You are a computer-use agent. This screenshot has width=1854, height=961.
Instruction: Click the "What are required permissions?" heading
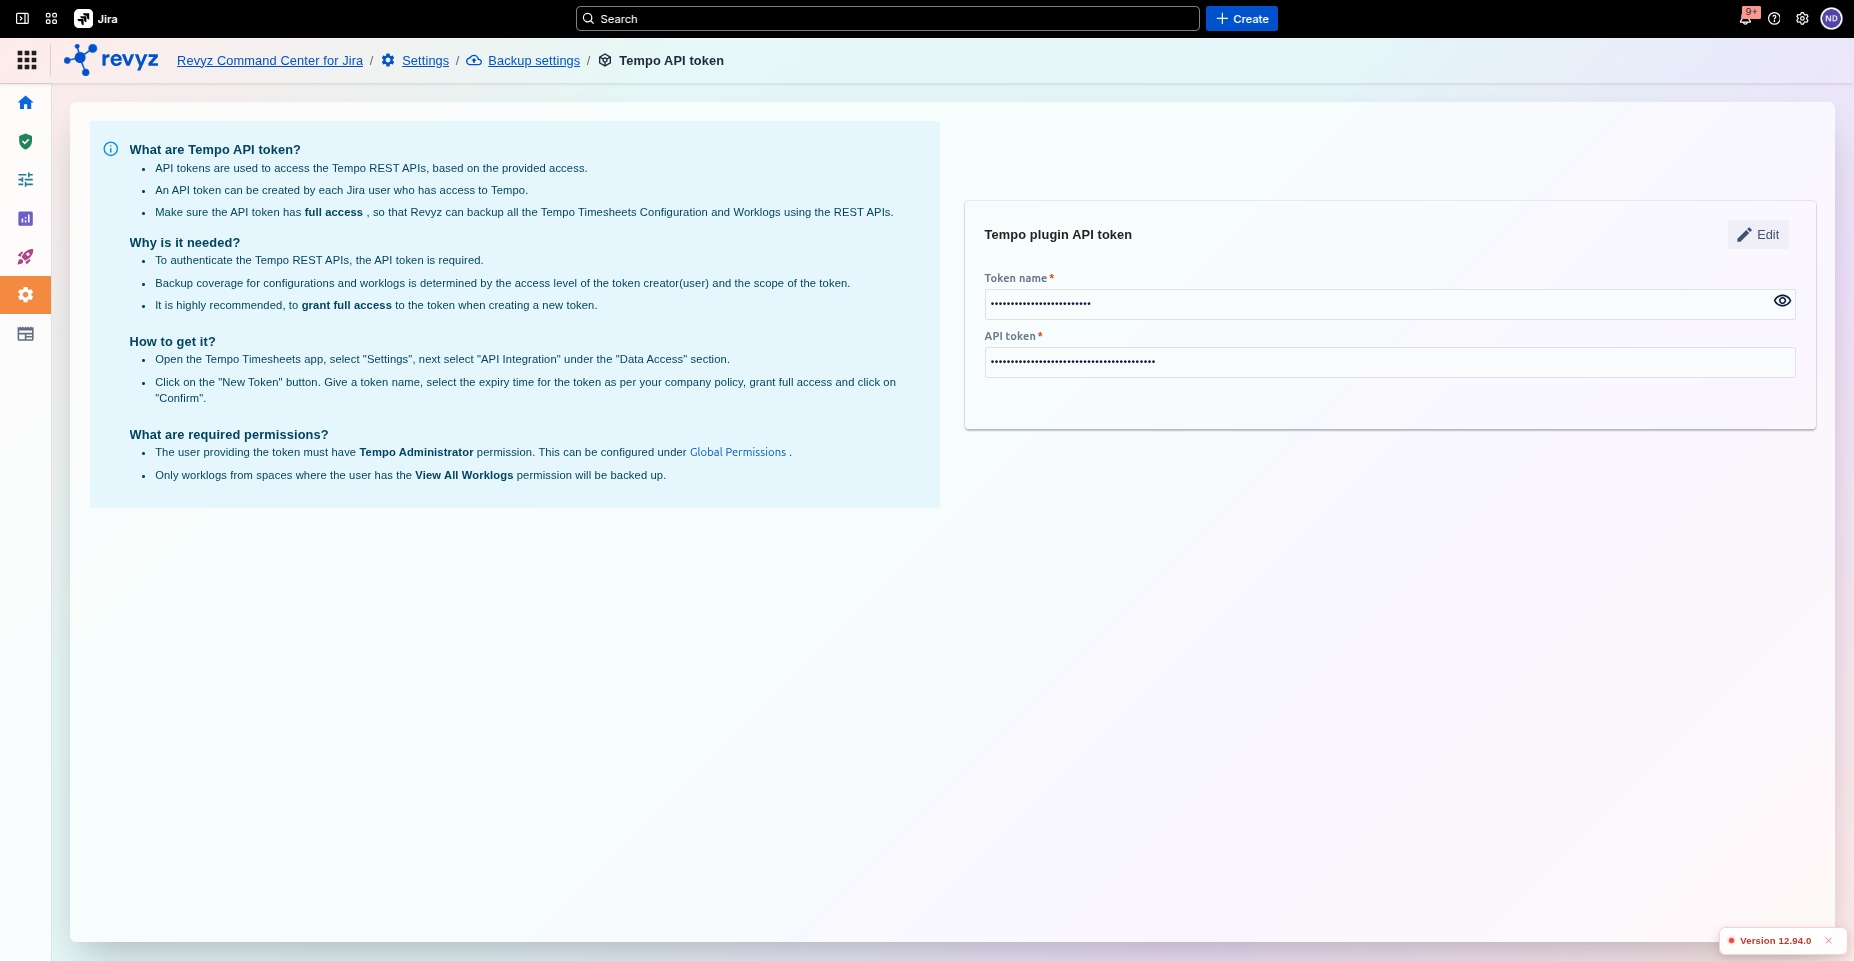(x=229, y=435)
